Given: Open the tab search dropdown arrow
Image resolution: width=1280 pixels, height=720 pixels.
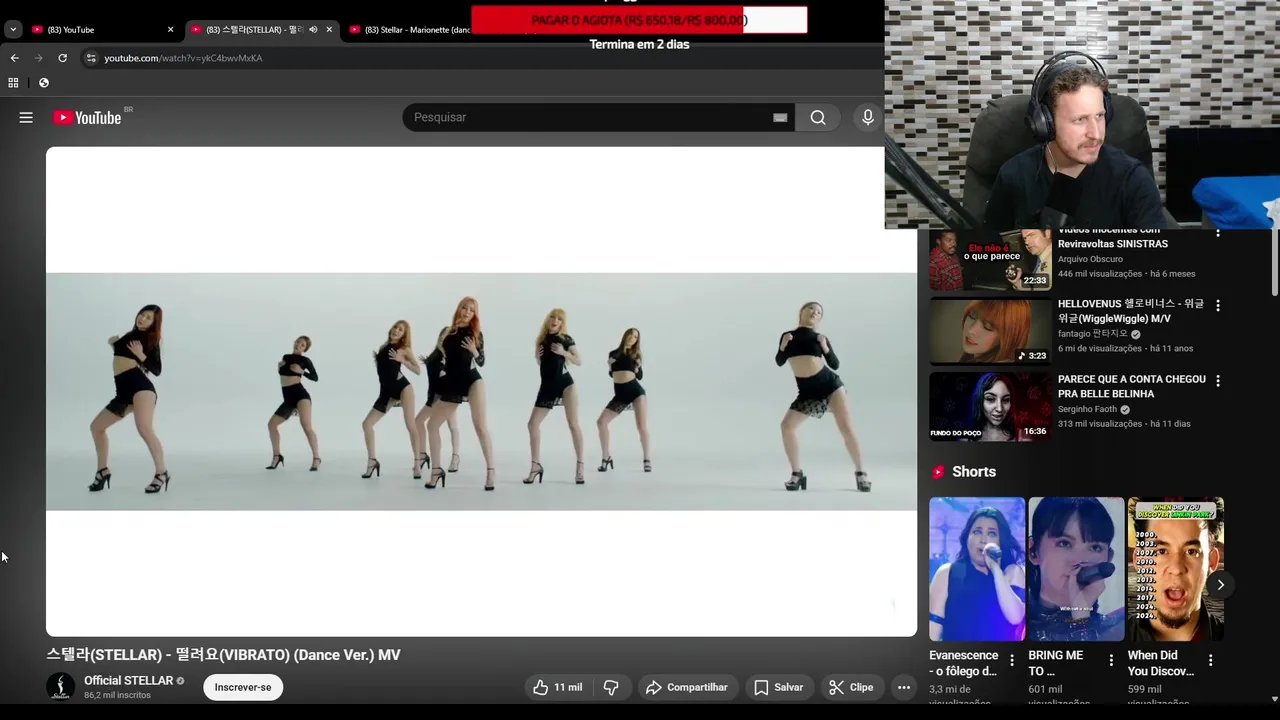Looking at the screenshot, I should click(13, 30).
